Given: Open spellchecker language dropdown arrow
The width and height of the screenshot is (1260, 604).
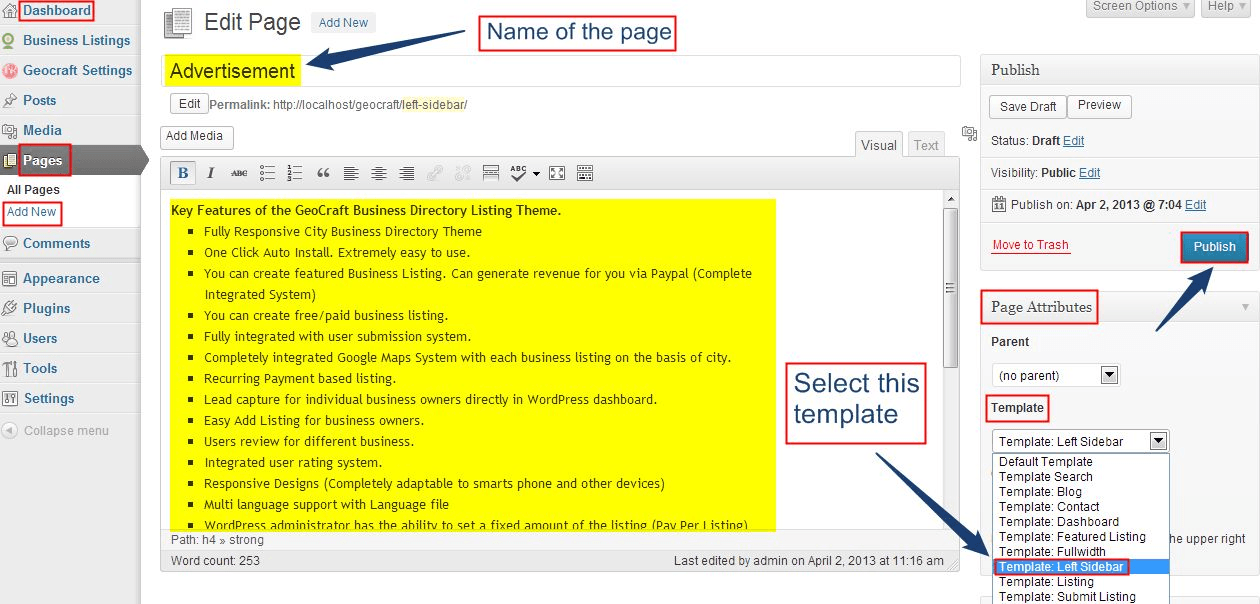Looking at the screenshot, I should (x=536, y=174).
